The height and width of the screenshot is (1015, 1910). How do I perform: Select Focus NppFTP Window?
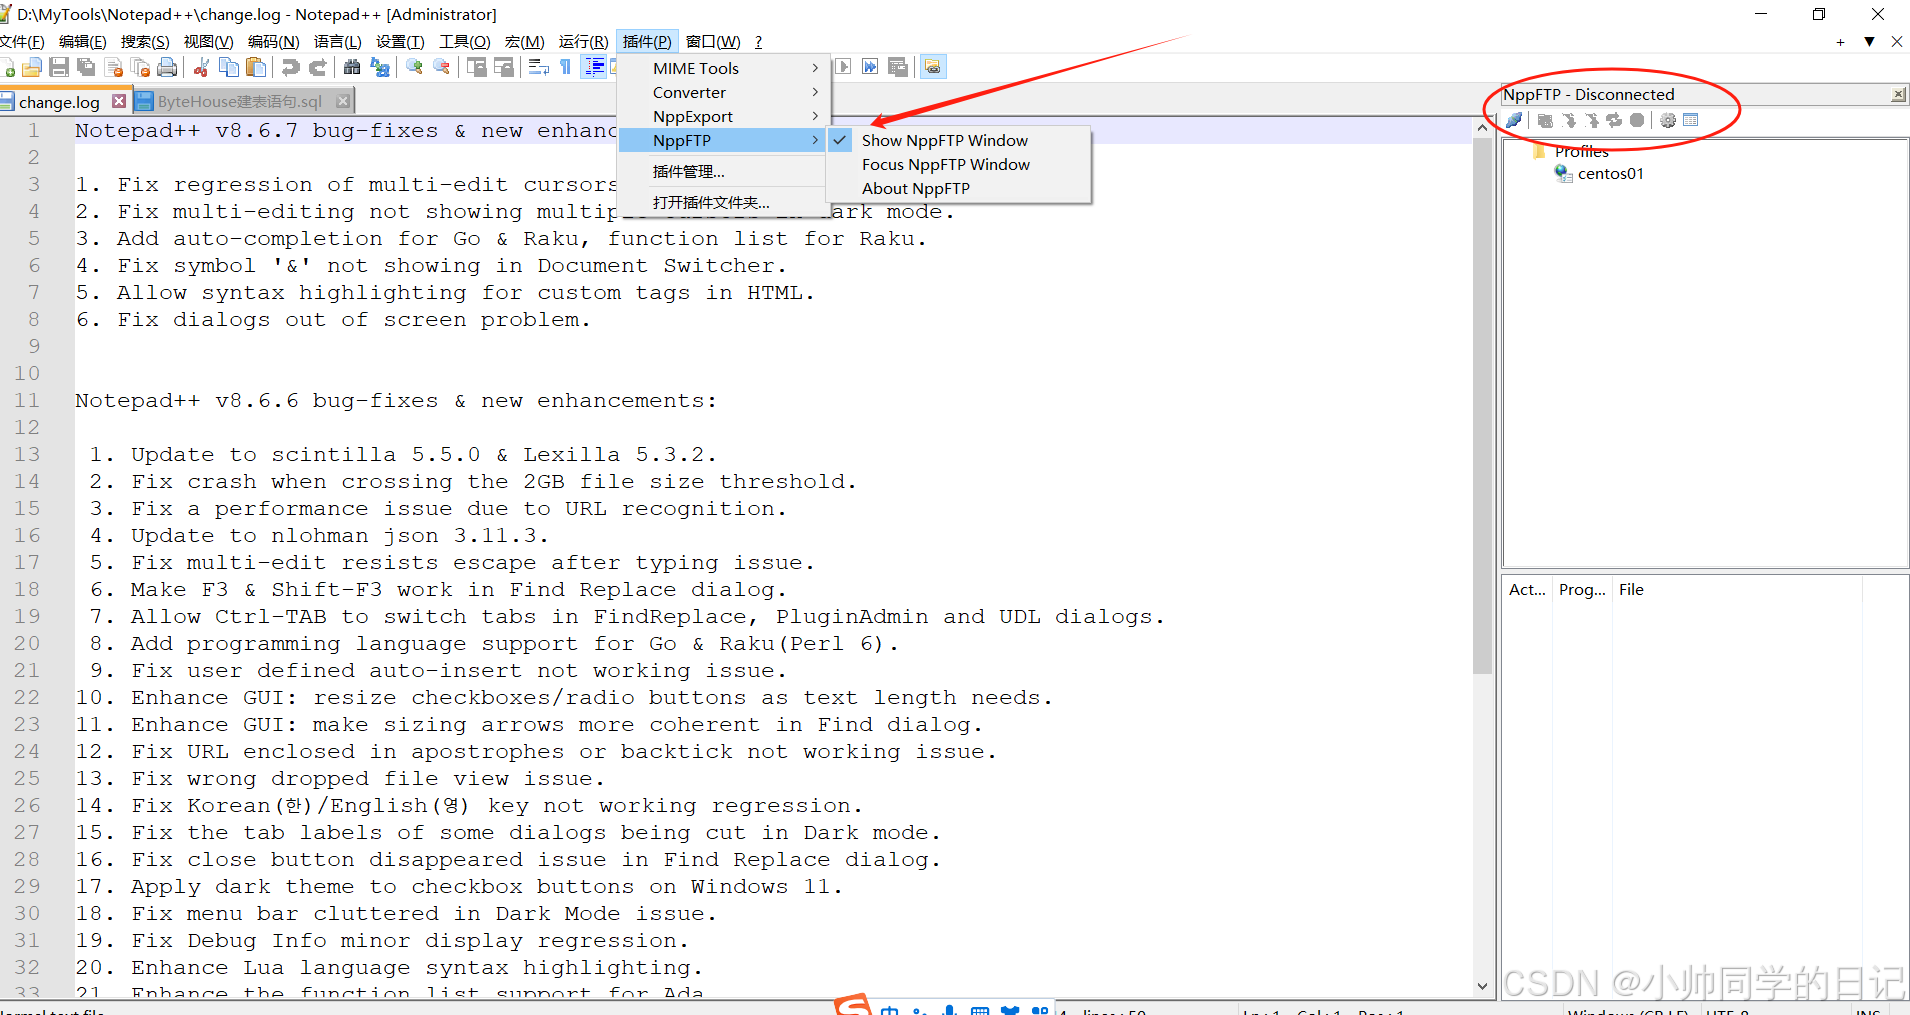(x=959, y=164)
